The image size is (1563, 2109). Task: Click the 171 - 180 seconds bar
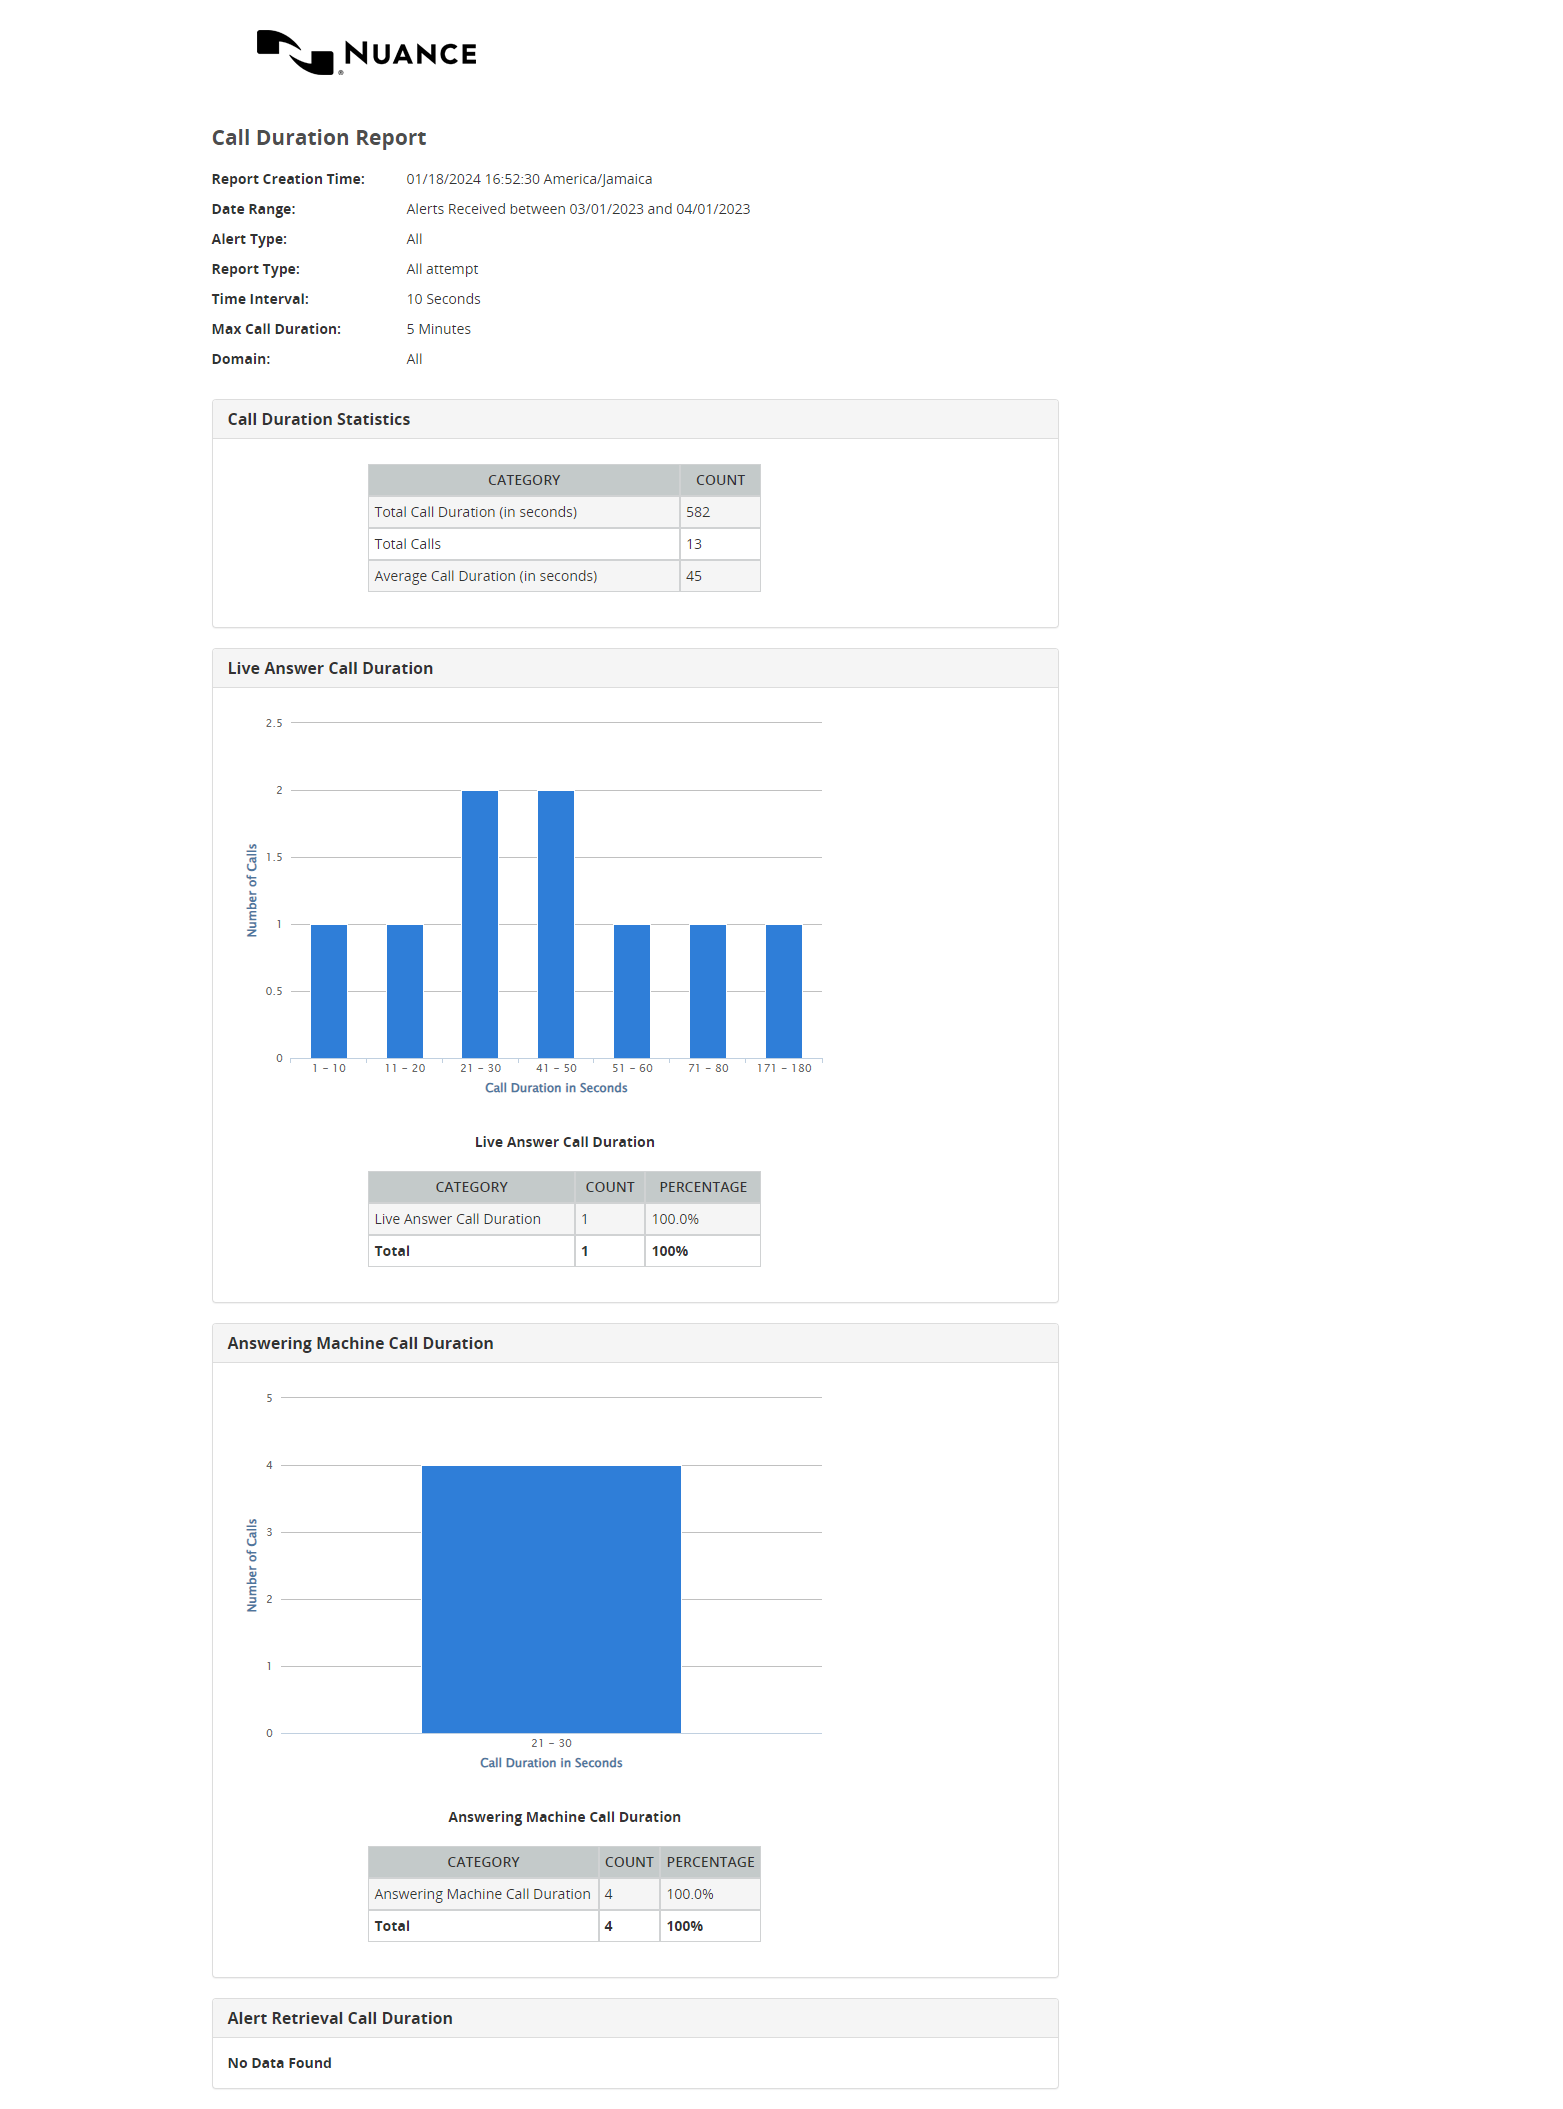point(783,990)
